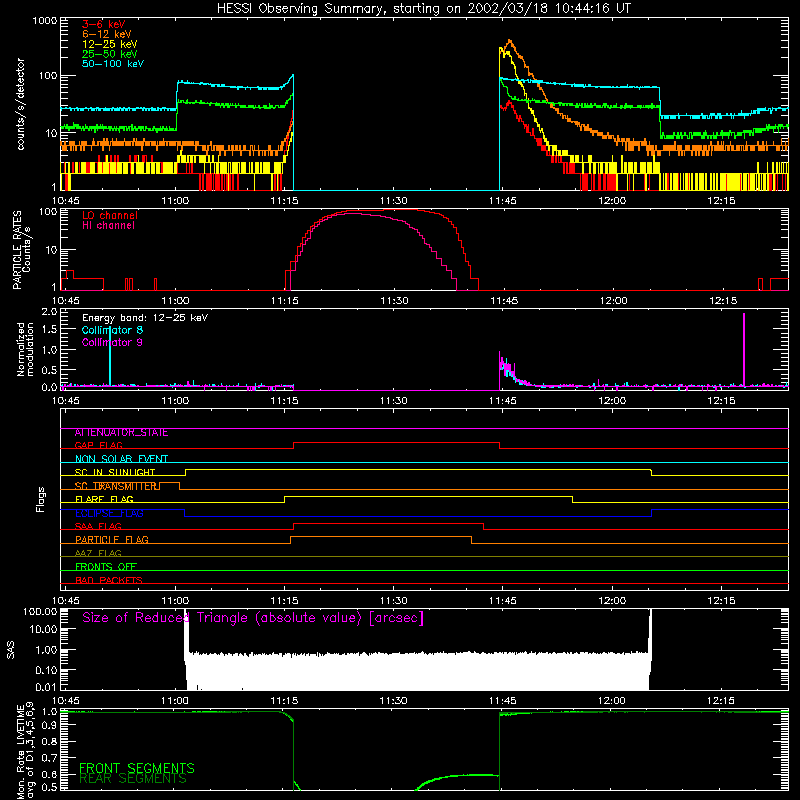This screenshot has height=800, width=800.
Task: Select the 25-50 keV legend label
Action: point(110,54)
